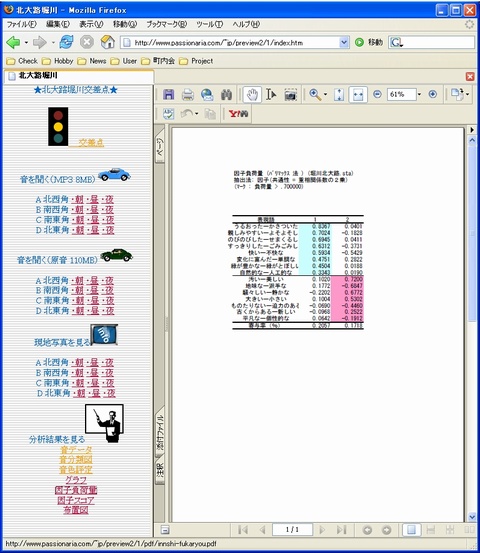480x553 pixels.
Task: Expand the zoom-in magnifier tool dropdown
Action: point(325,95)
